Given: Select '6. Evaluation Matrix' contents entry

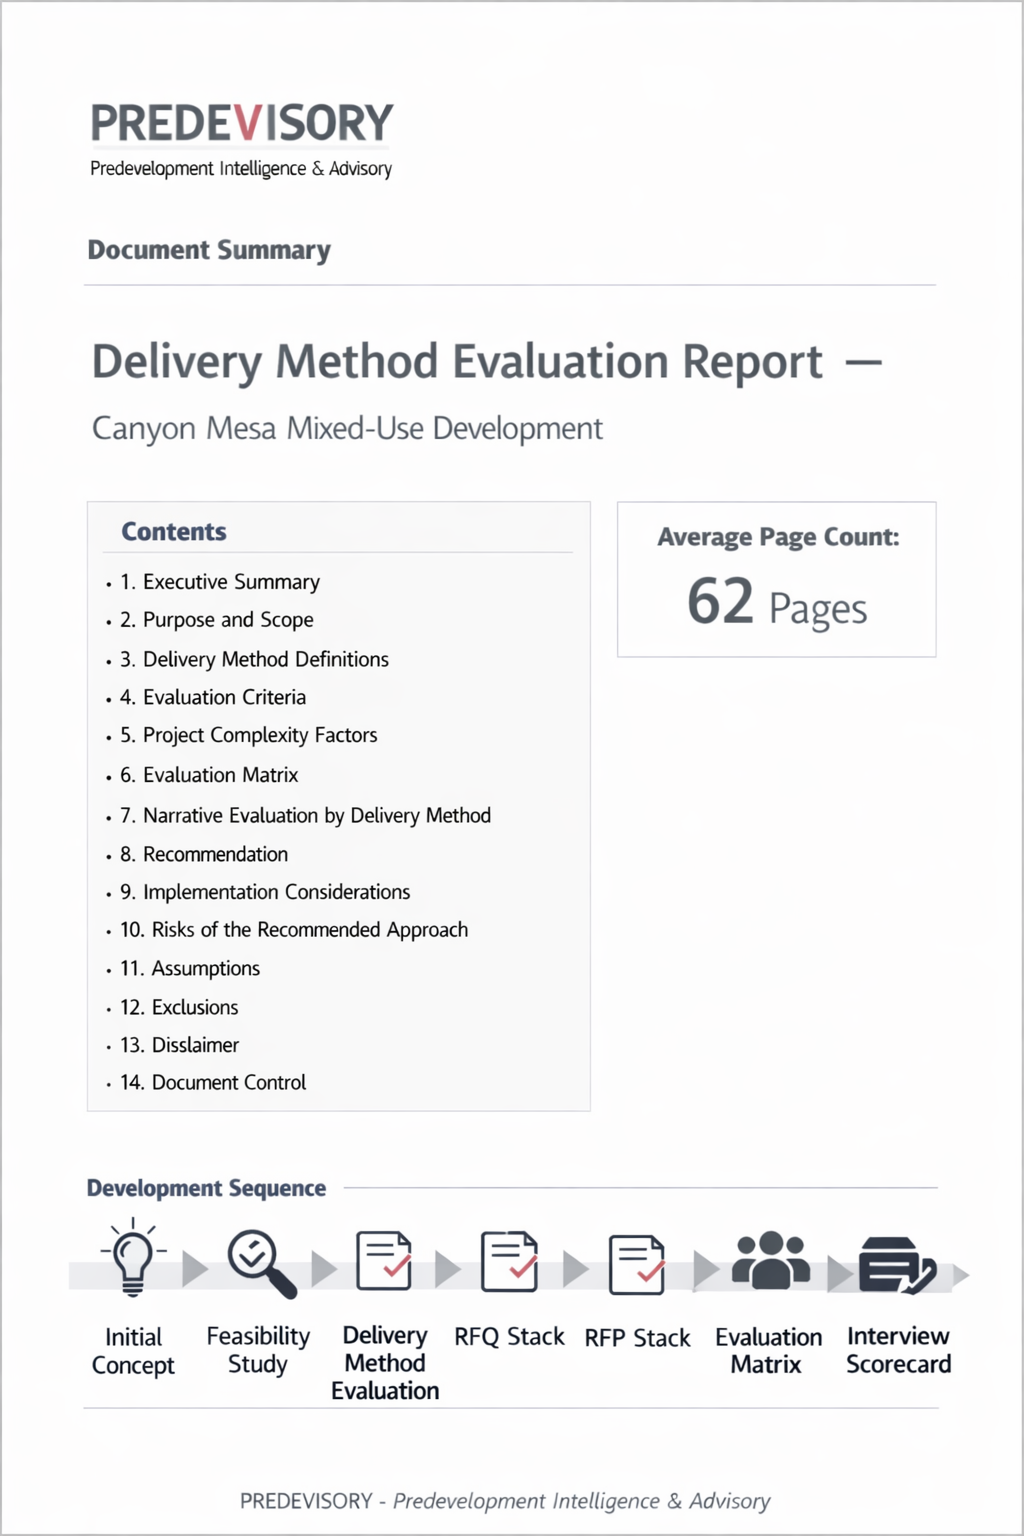Looking at the screenshot, I should tap(209, 775).
